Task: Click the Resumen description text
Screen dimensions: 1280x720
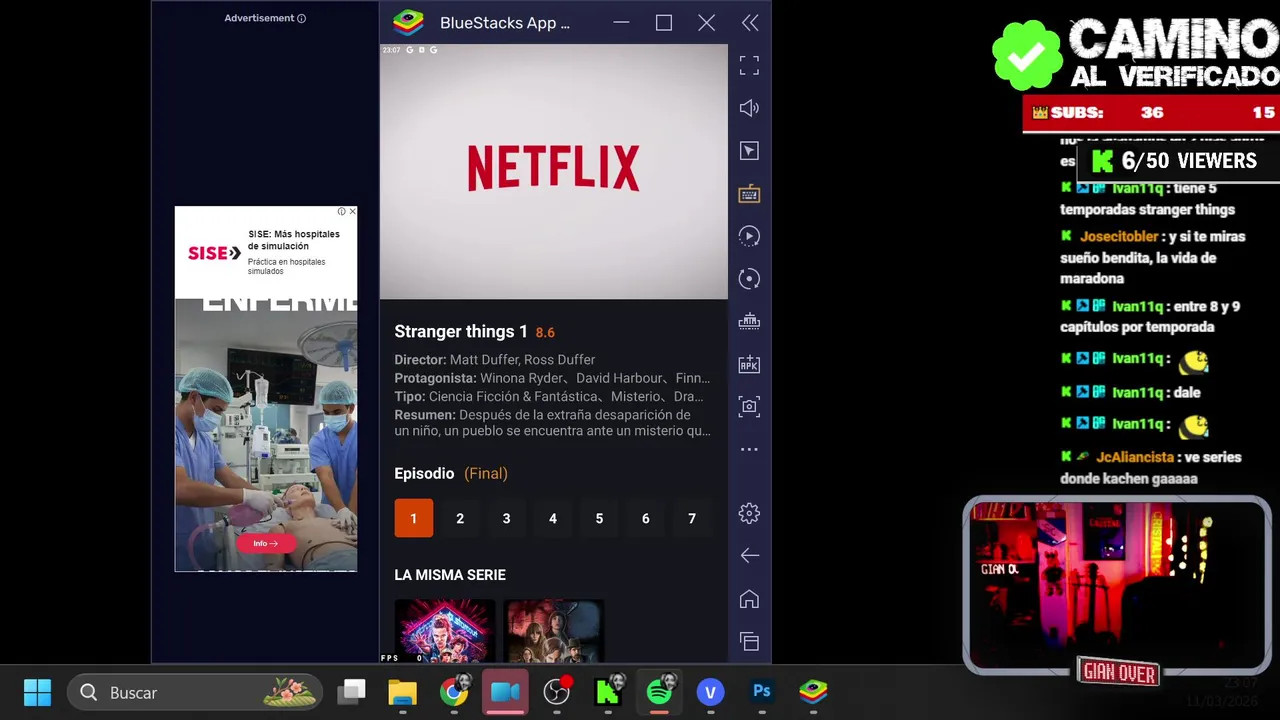Action: click(x=552, y=423)
